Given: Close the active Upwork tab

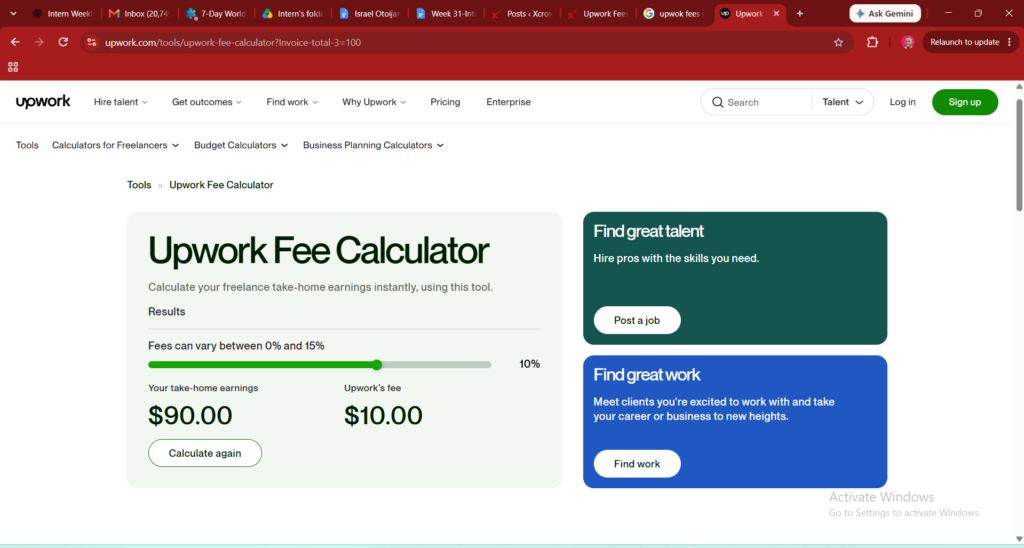Looking at the screenshot, I should tap(776, 13).
